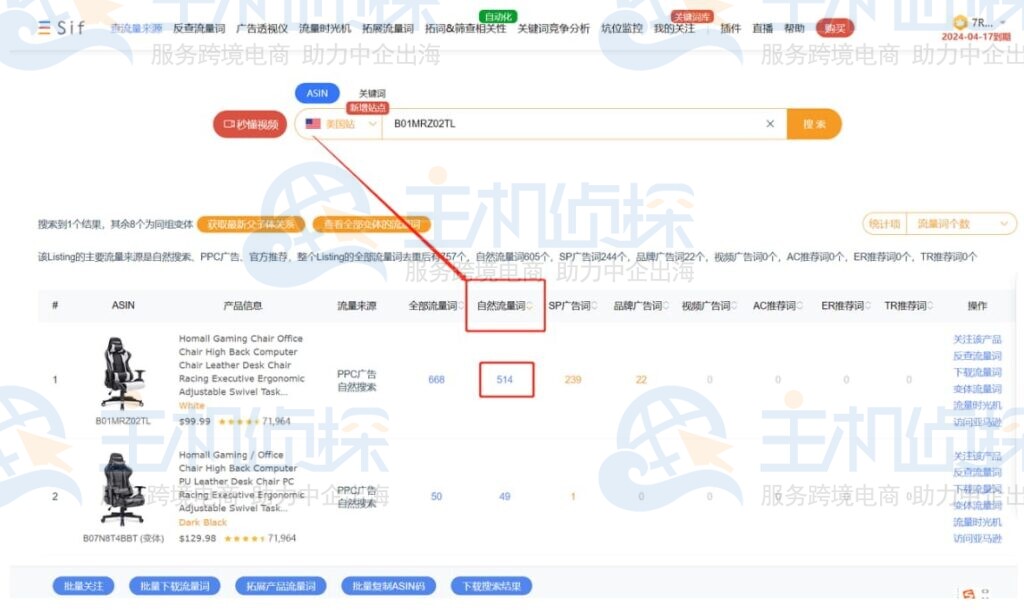Sort by 全部流量词 column header
The image size is (1024, 612).
(x=436, y=305)
